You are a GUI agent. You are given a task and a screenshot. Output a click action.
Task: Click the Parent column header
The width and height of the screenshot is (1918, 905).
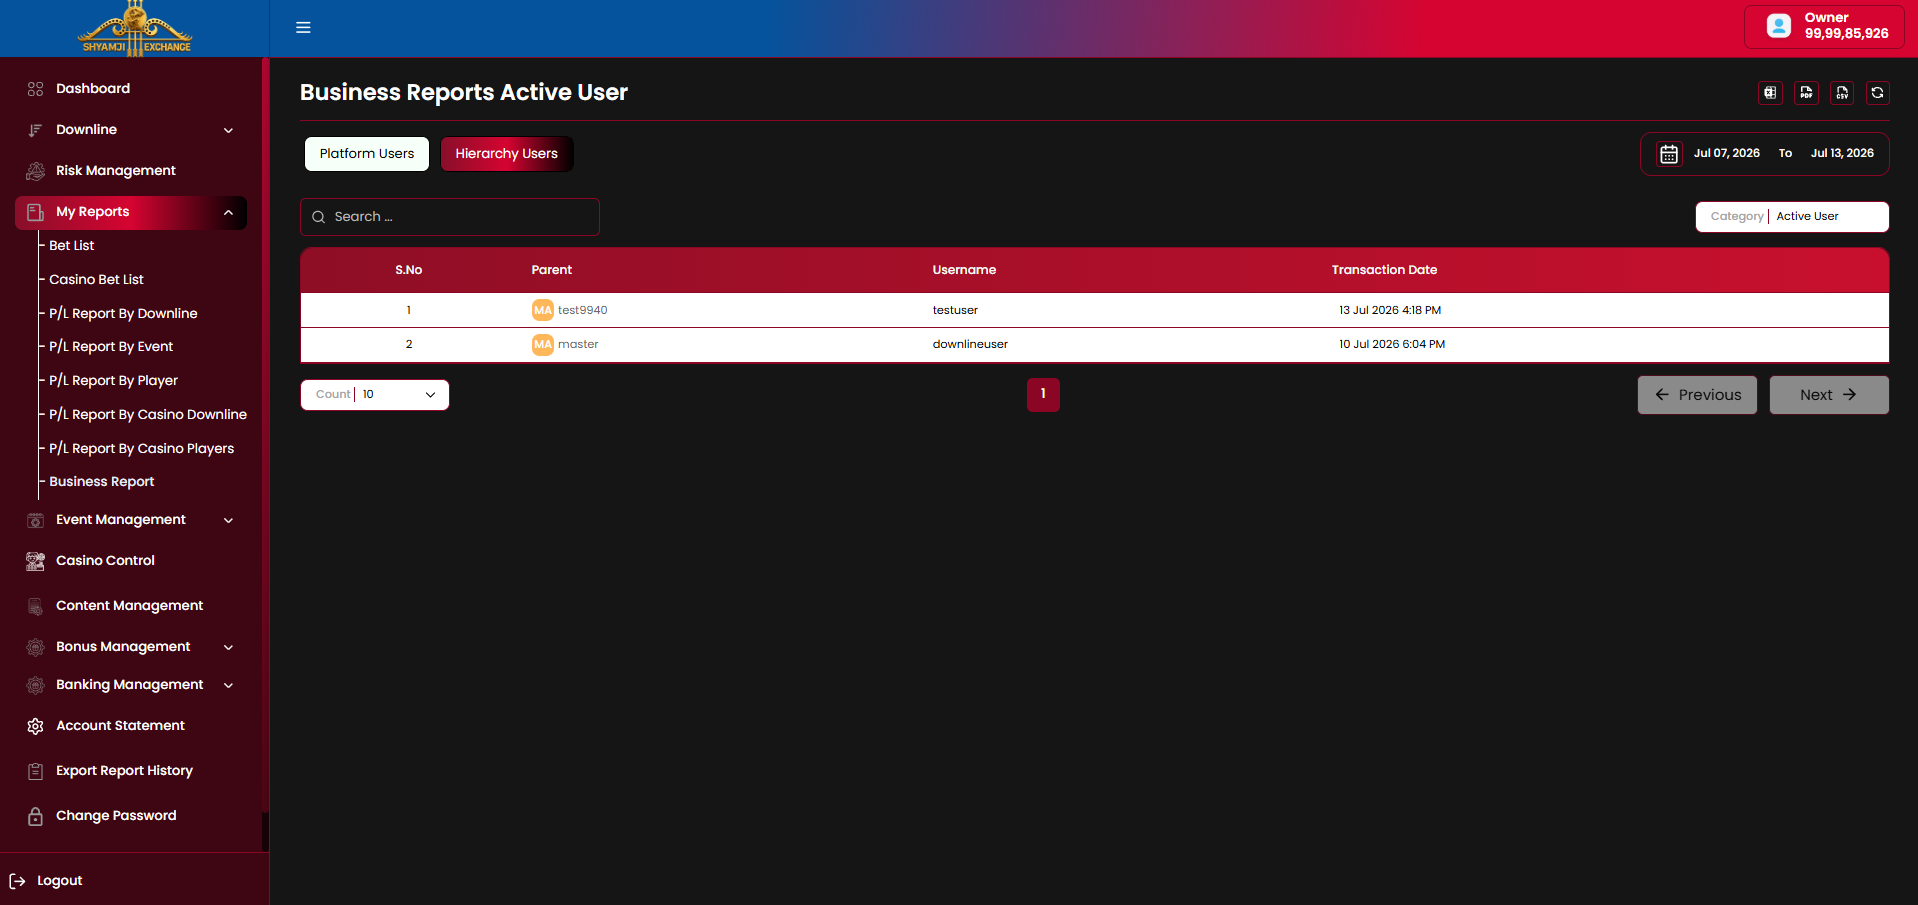(x=552, y=270)
